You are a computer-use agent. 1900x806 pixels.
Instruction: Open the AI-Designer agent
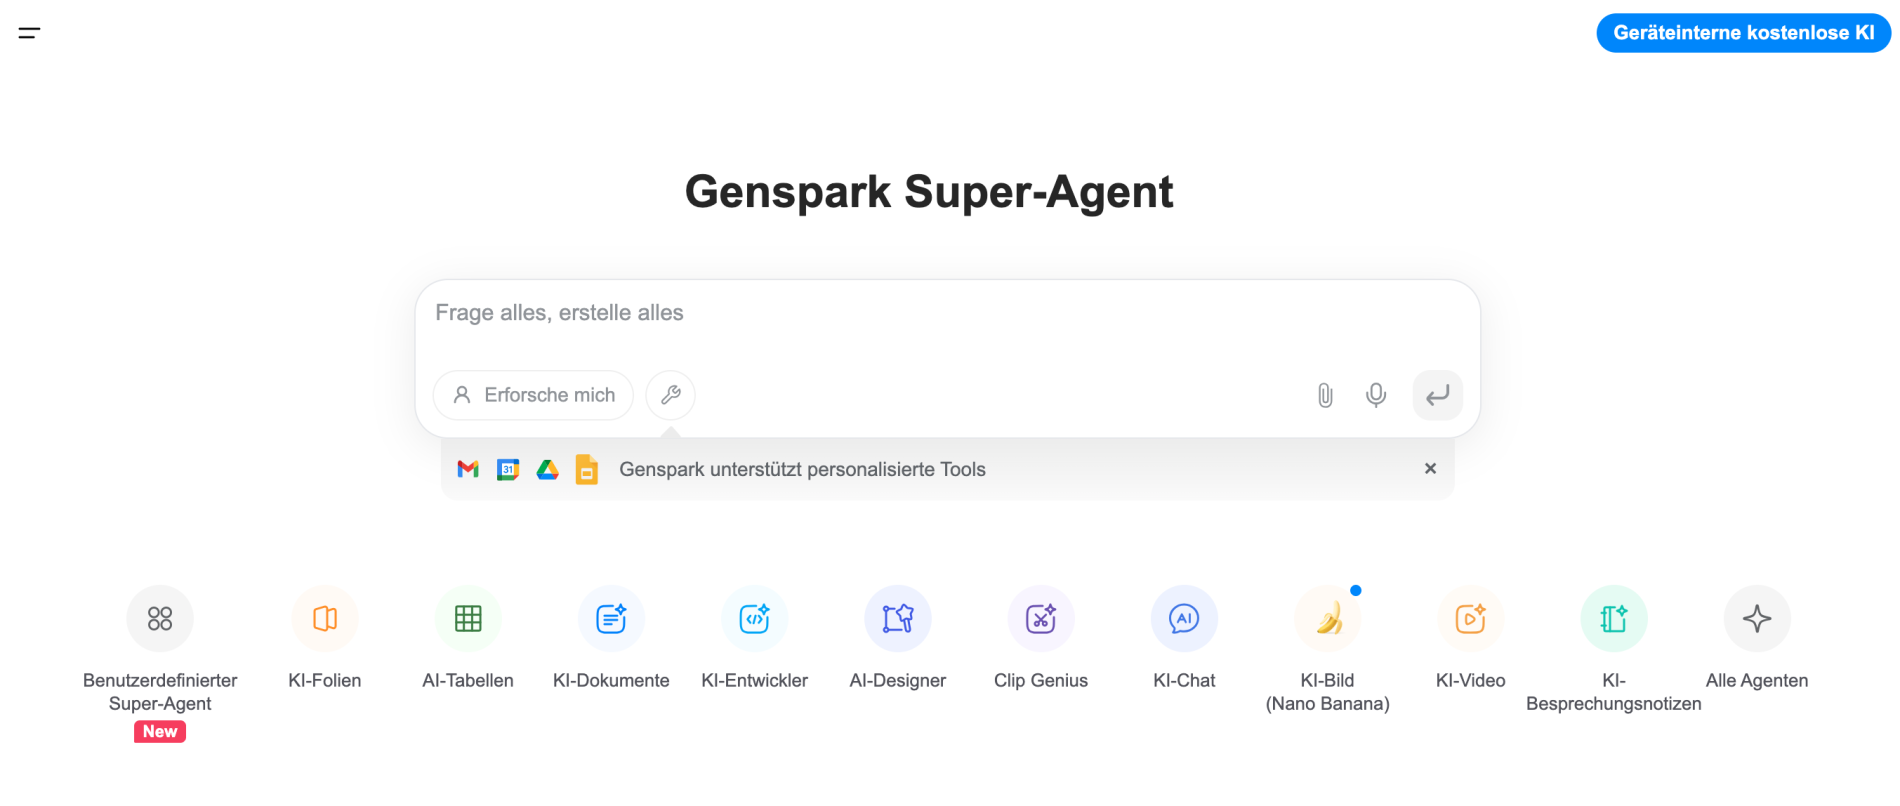898,619
